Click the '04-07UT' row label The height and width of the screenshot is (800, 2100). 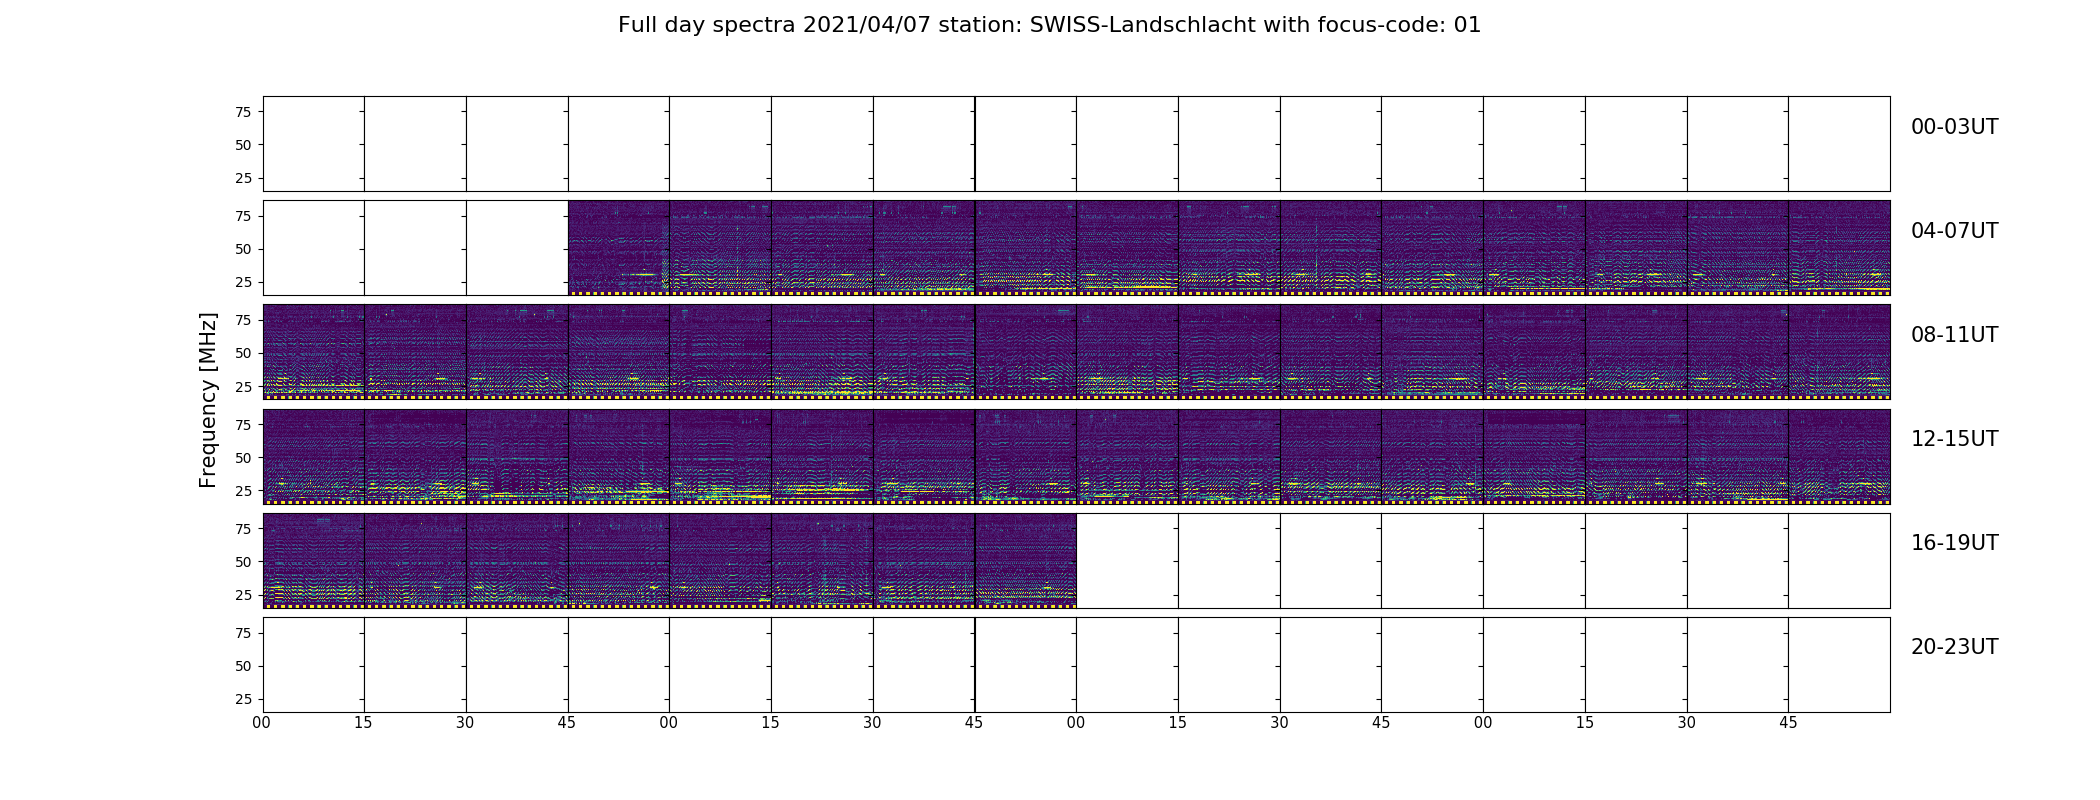(x=1954, y=231)
